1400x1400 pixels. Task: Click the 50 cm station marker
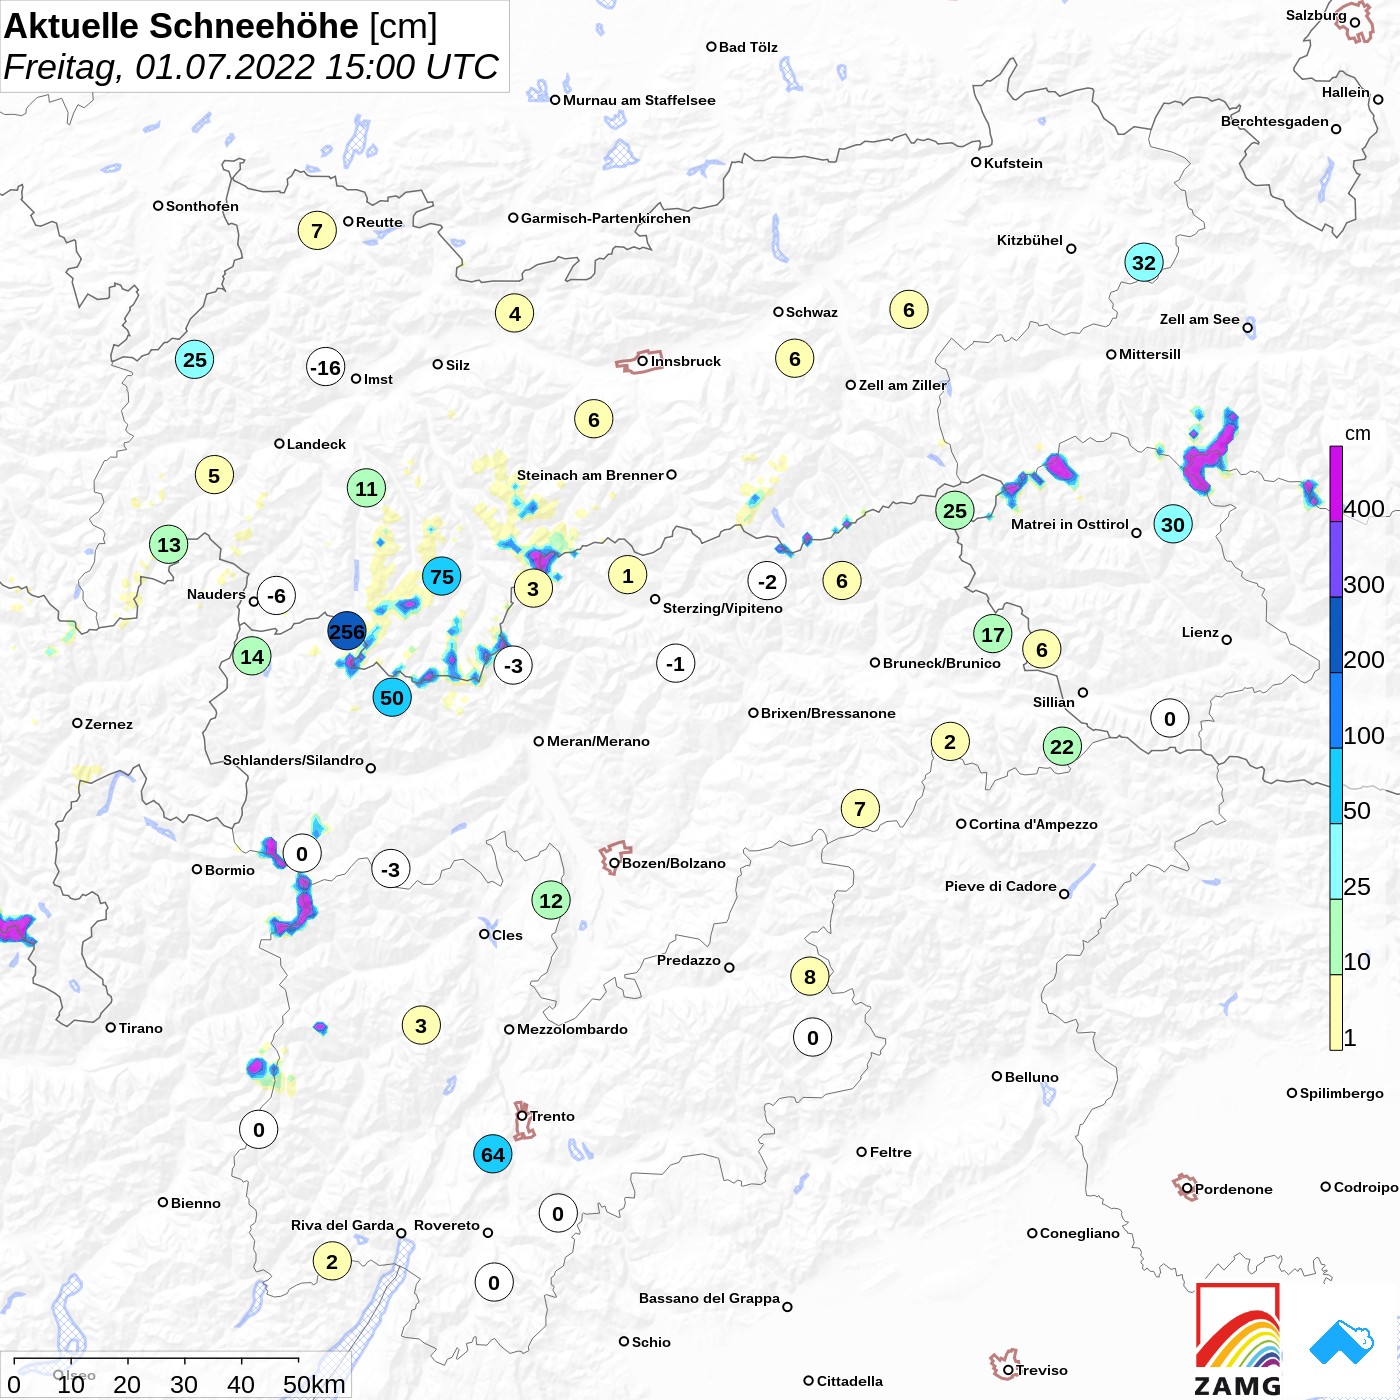[392, 698]
